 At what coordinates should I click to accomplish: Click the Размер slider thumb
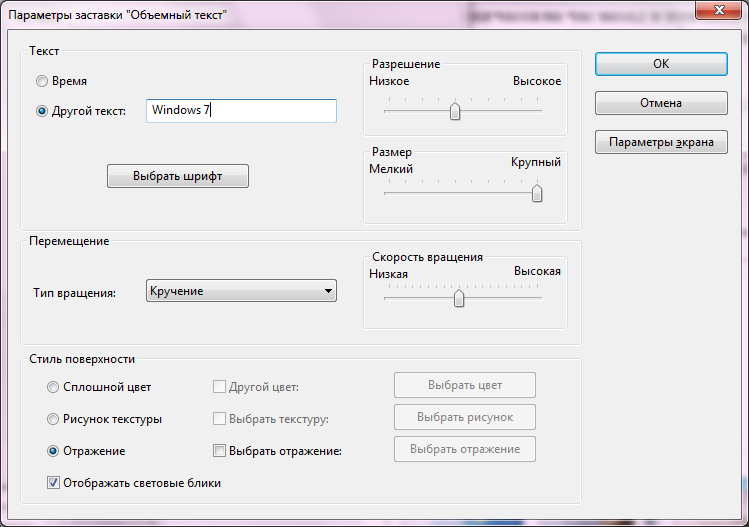(x=537, y=193)
